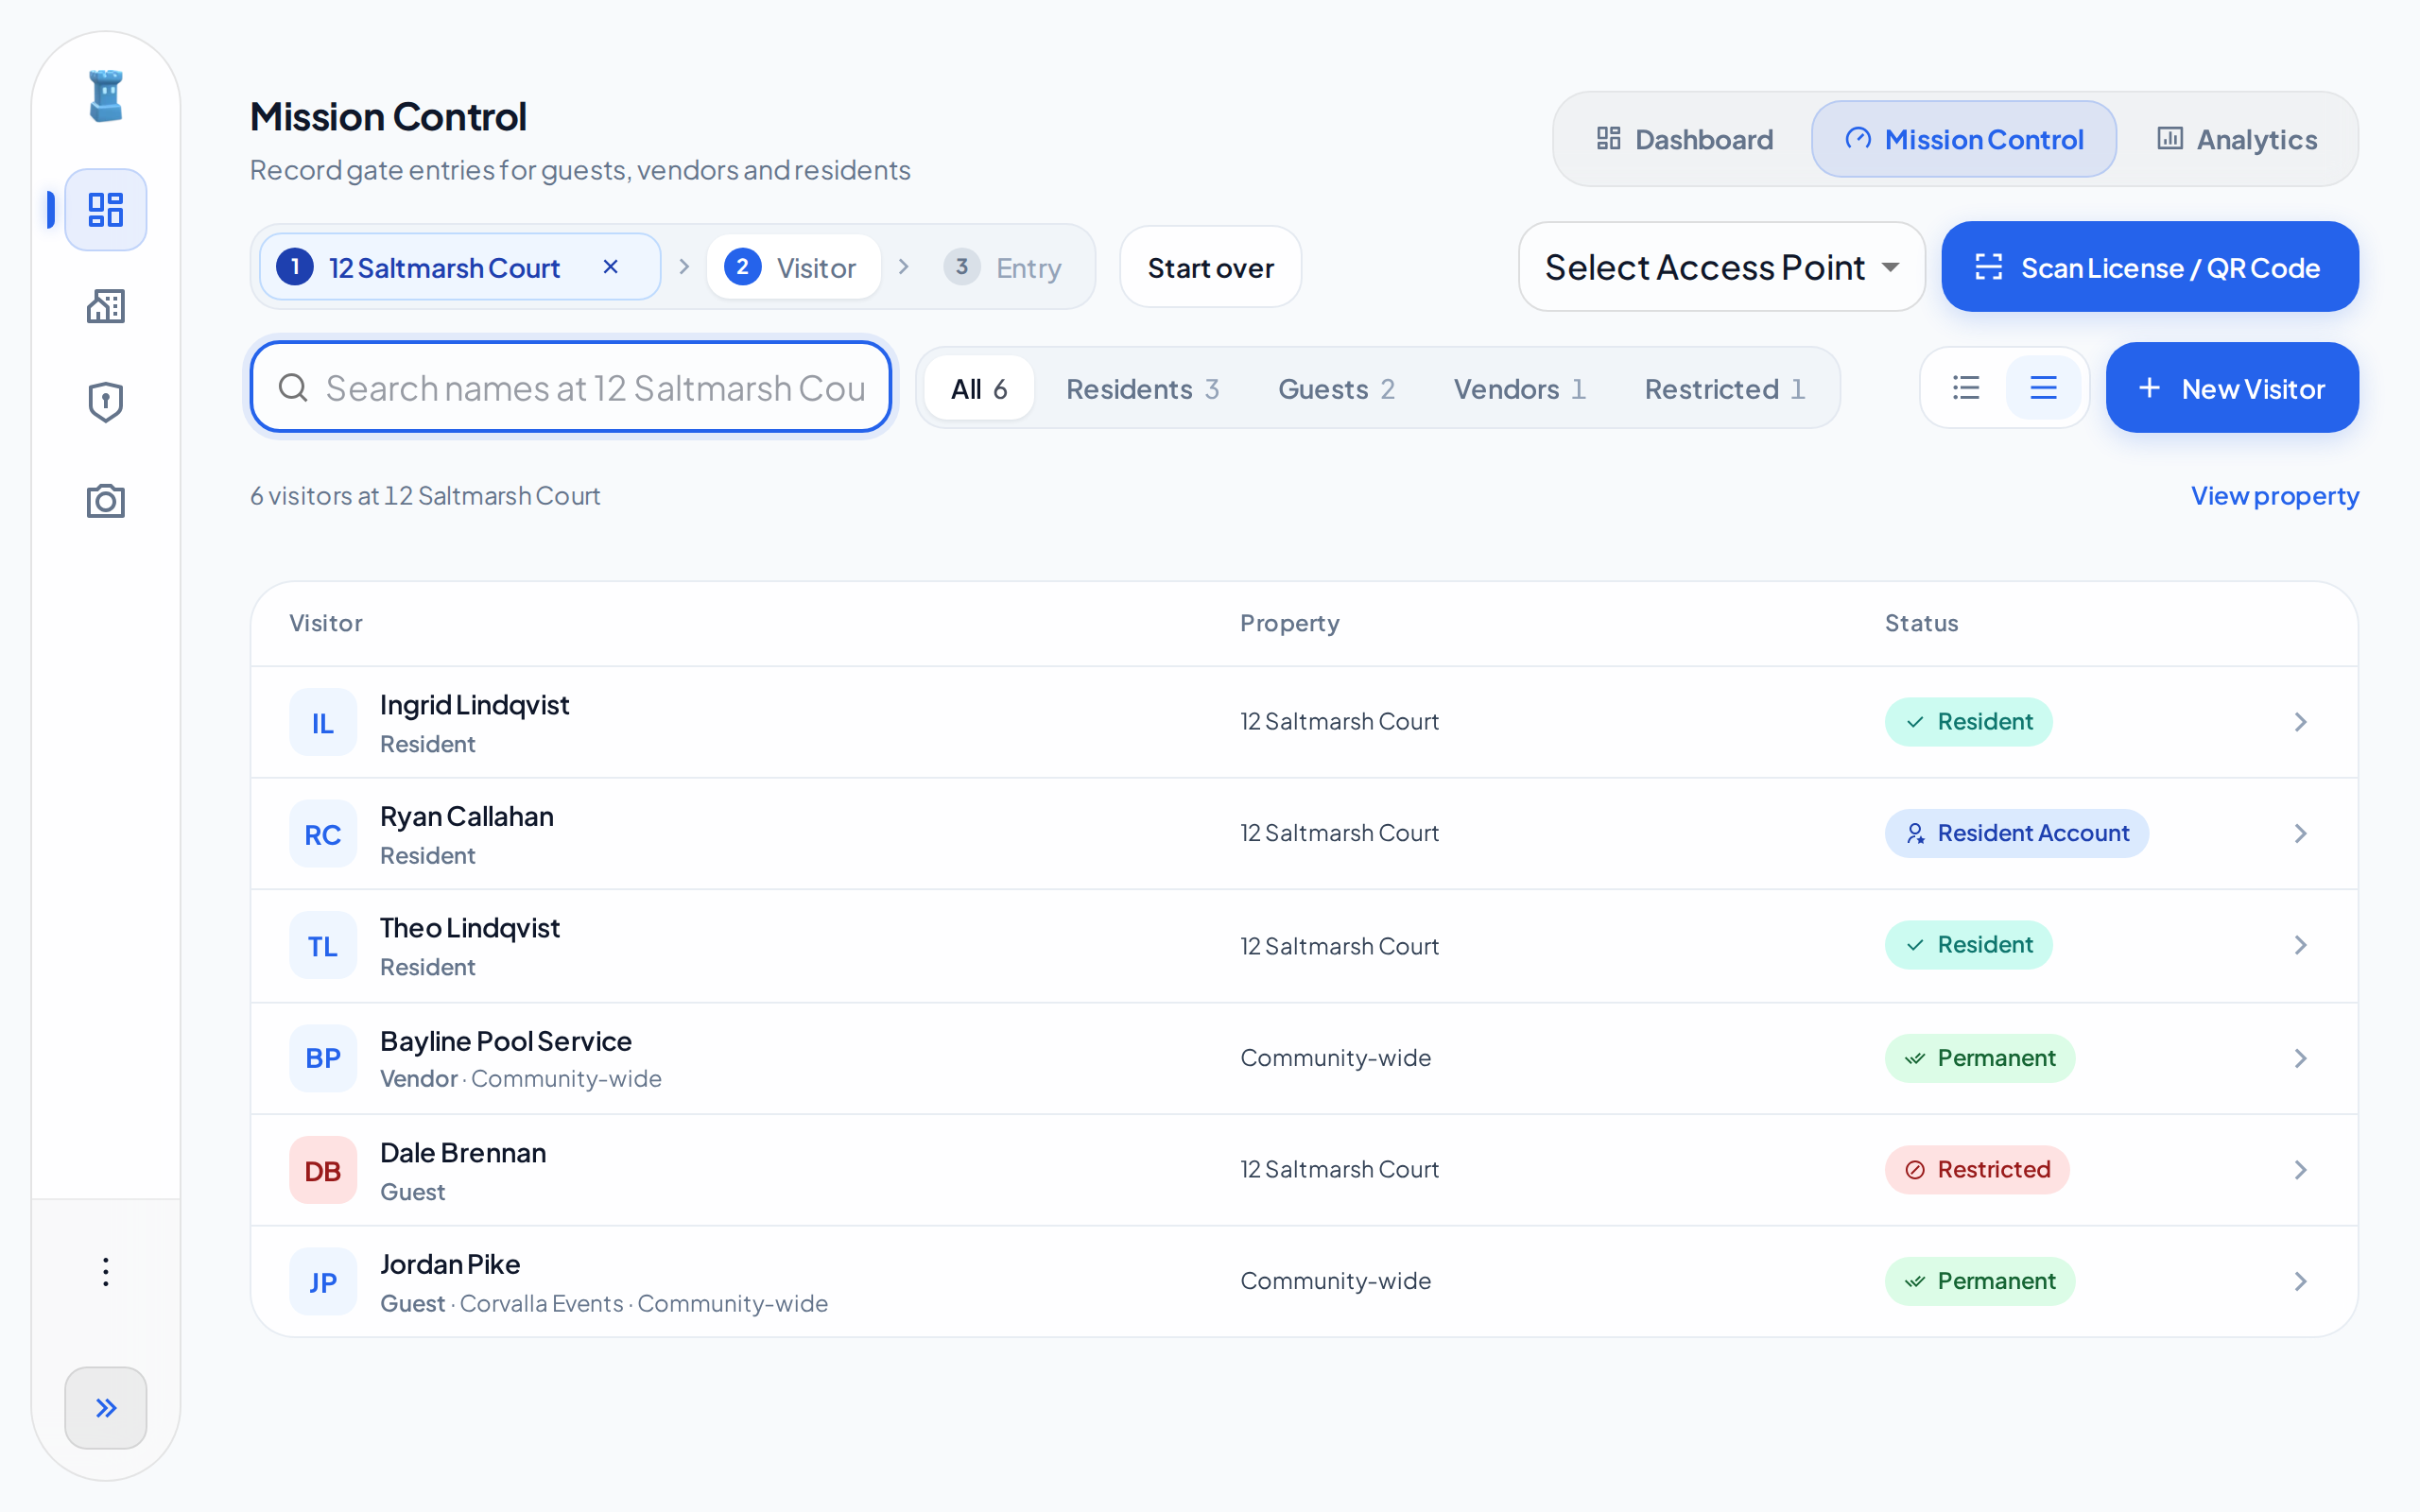The height and width of the screenshot is (1512, 2420).
Task: Open Ingrid Lindqvist row chevron
Action: (2300, 722)
